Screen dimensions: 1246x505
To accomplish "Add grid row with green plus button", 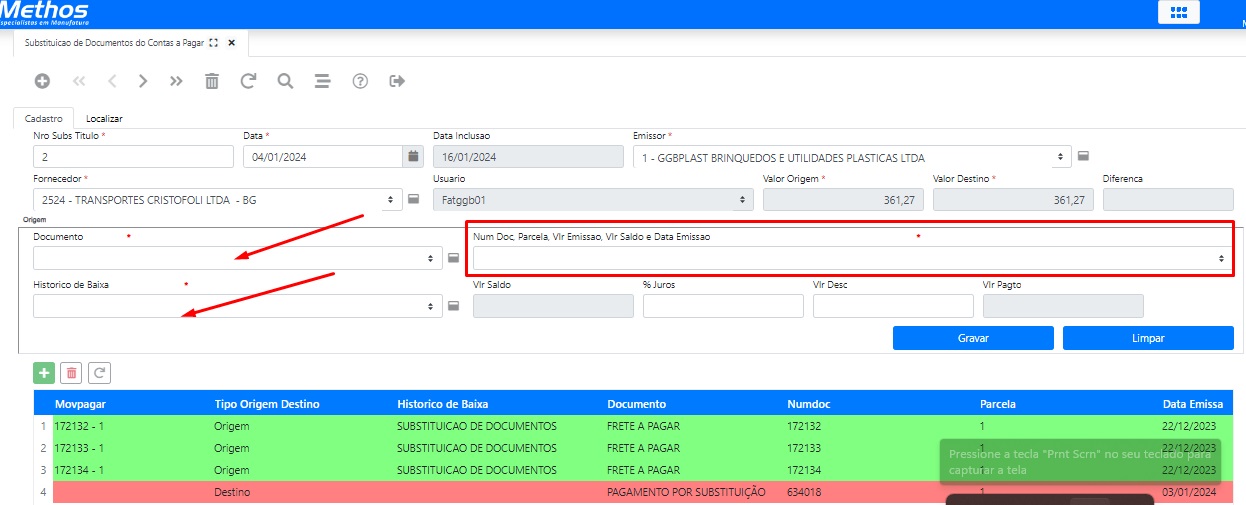I will [x=44, y=373].
